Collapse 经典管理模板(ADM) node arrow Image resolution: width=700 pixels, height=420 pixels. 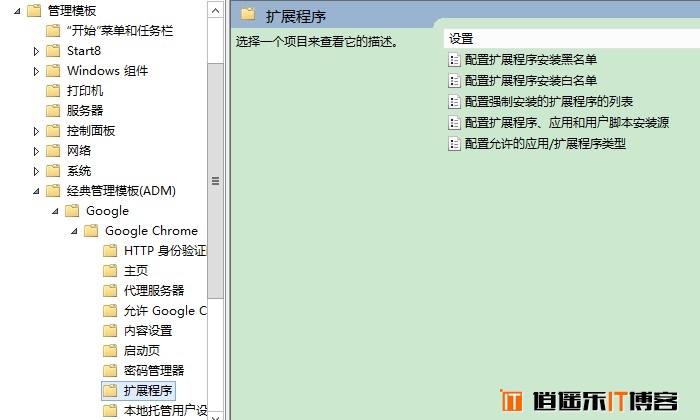[x=36, y=191]
